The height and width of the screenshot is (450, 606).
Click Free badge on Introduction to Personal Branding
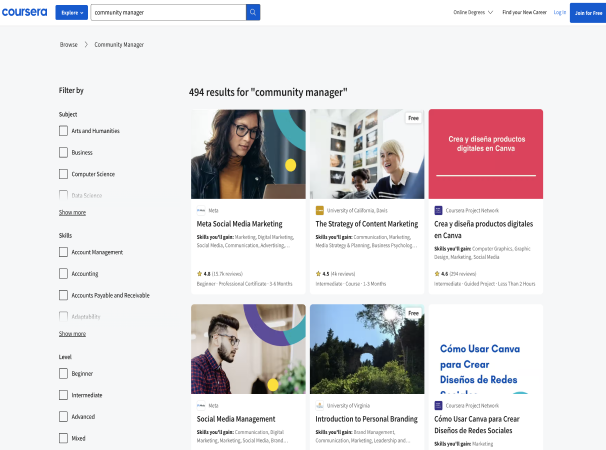point(413,313)
